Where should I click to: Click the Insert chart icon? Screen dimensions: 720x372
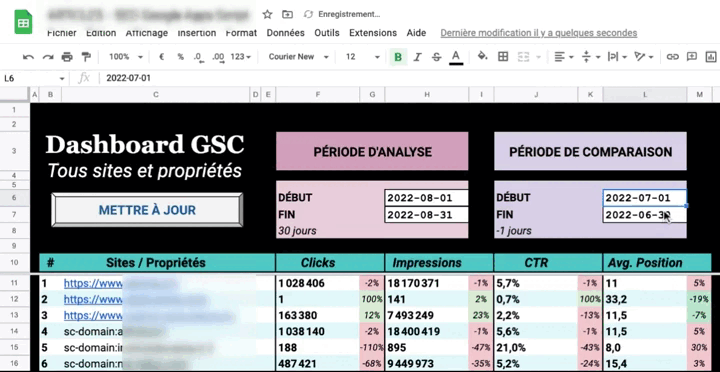tap(711, 56)
